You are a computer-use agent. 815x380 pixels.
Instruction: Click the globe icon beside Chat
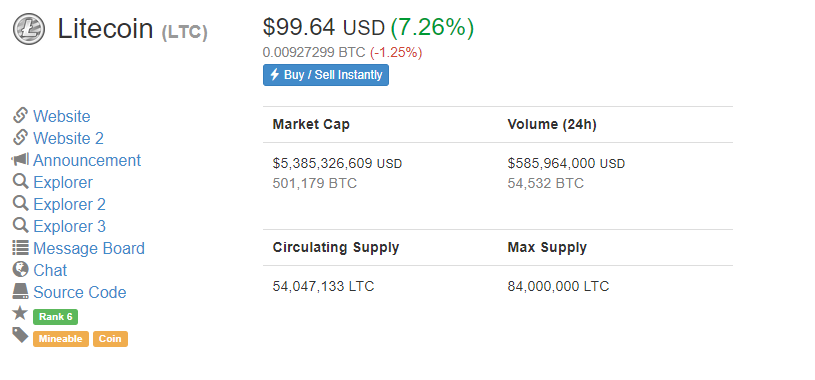click(x=20, y=269)
